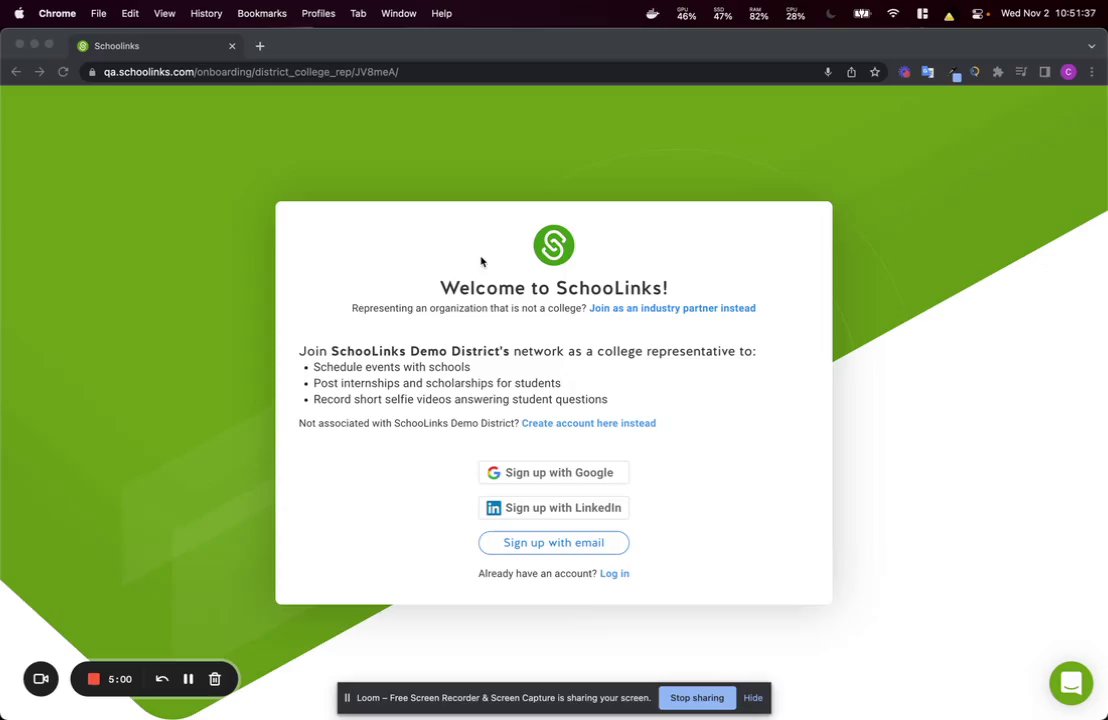Image resolution: width=1108 pixels, height=720 pixels.
Task: Open the Google Translate extension
Action: pos(928,72)
